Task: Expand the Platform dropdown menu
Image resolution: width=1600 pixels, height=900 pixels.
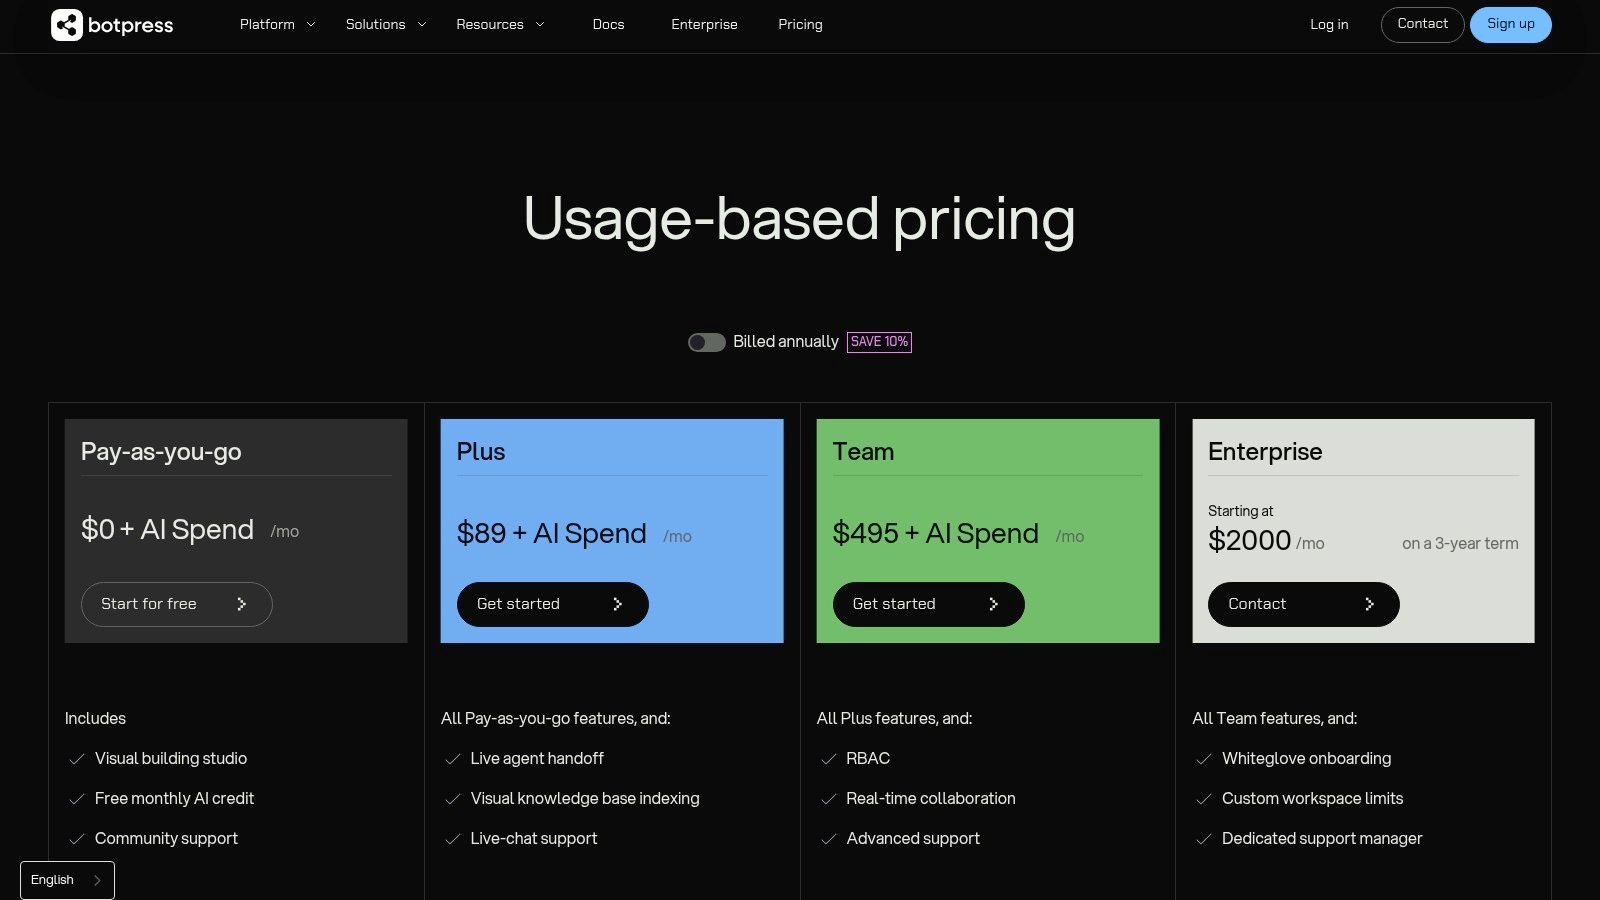Action: click(277, 25)
